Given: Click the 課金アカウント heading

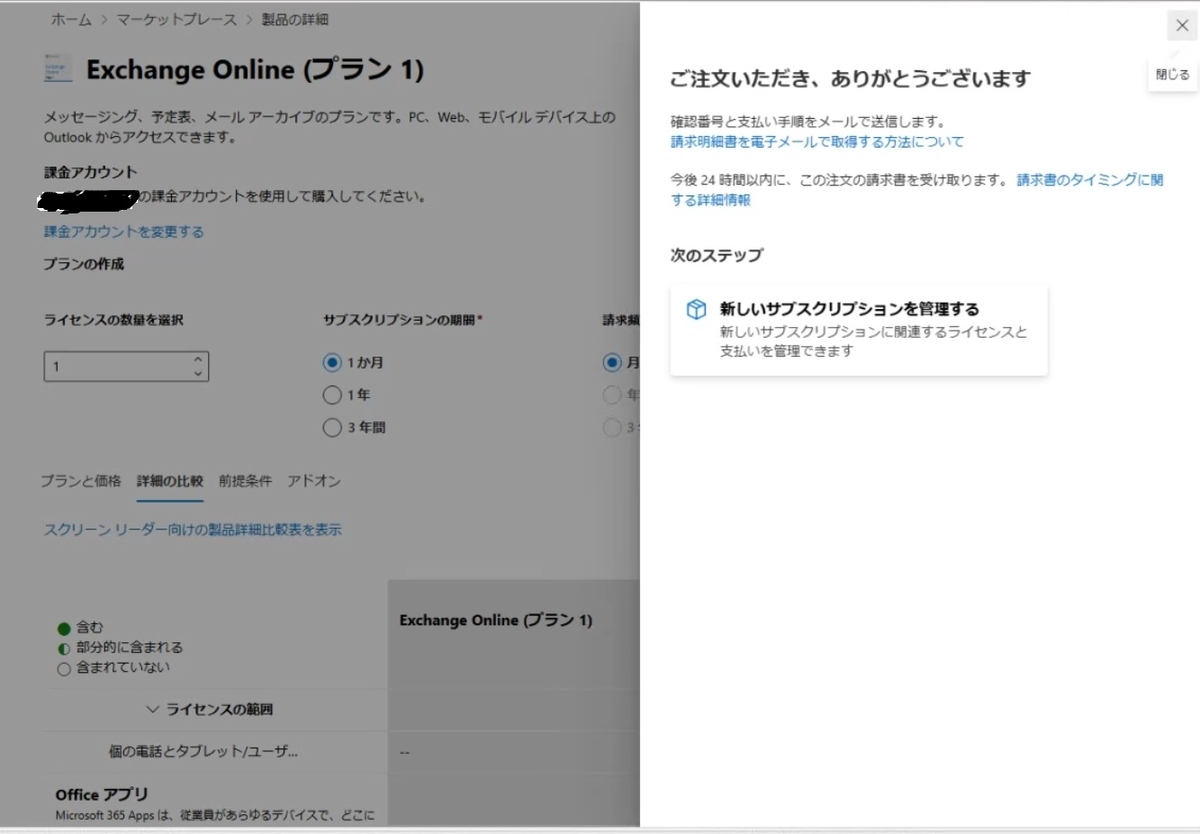Looking at the screenshot, I should click(91, 172).
